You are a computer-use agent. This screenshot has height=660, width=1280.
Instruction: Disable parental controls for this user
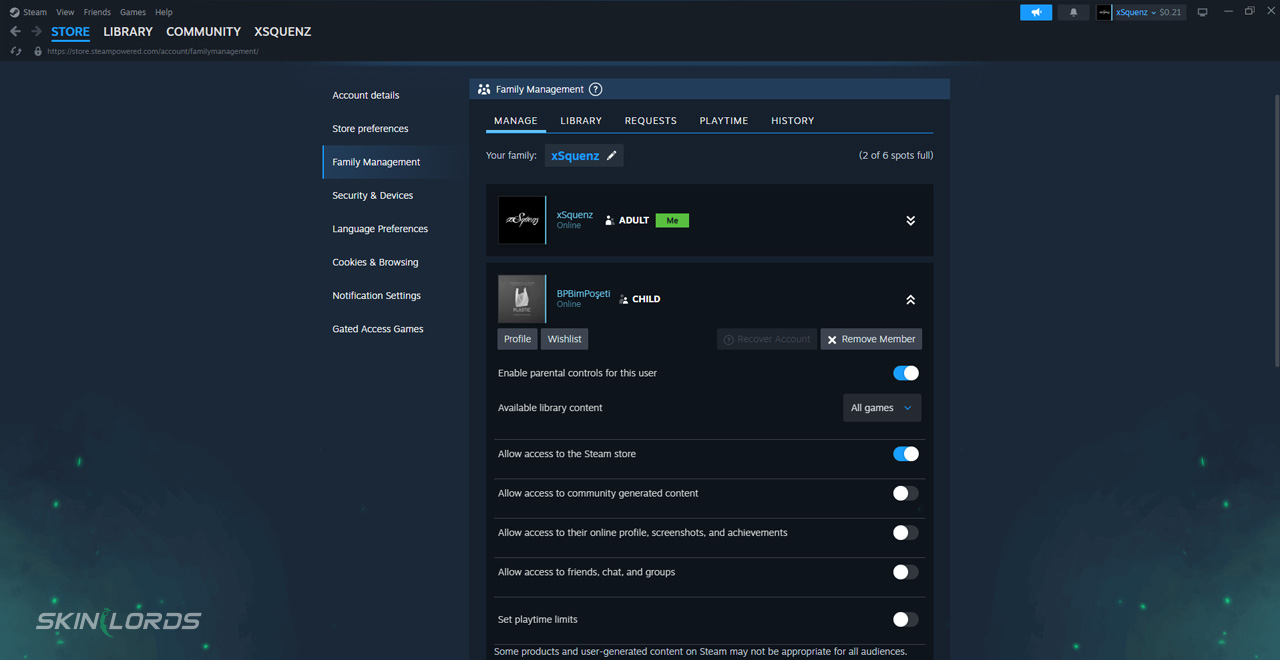click(x=906, y=373)
